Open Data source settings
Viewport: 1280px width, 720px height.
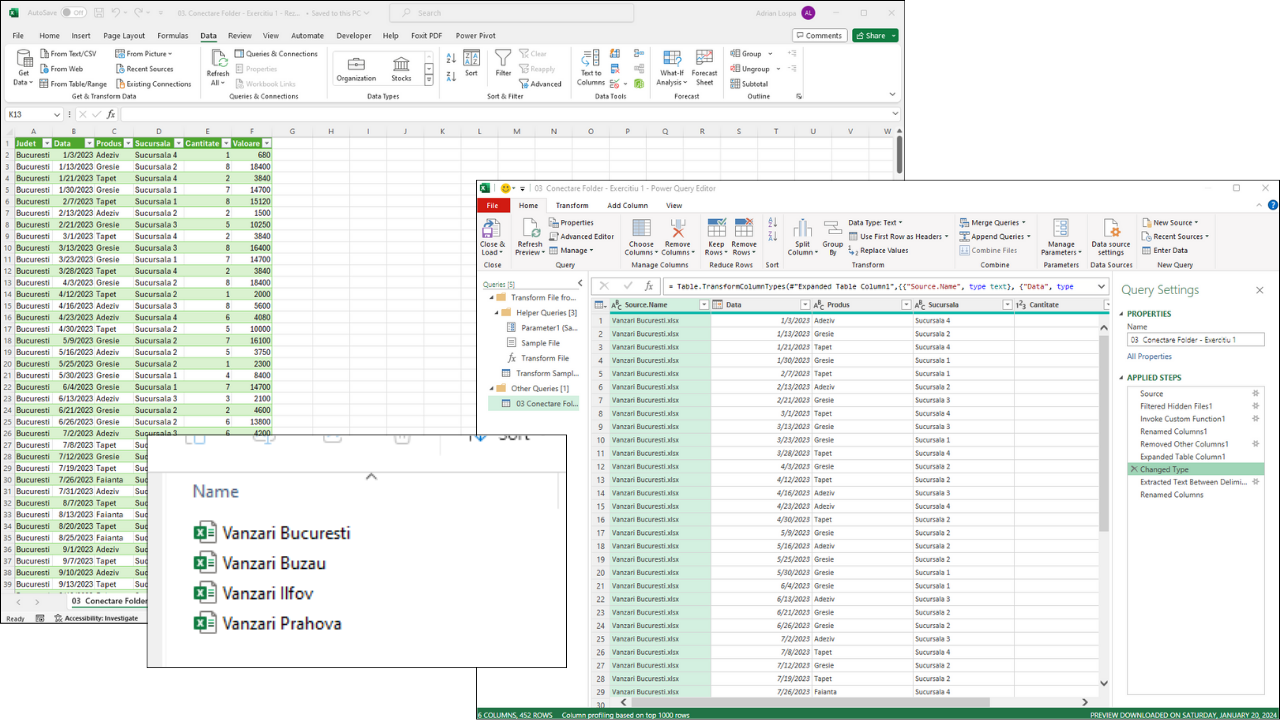(x=1111, y=239)
